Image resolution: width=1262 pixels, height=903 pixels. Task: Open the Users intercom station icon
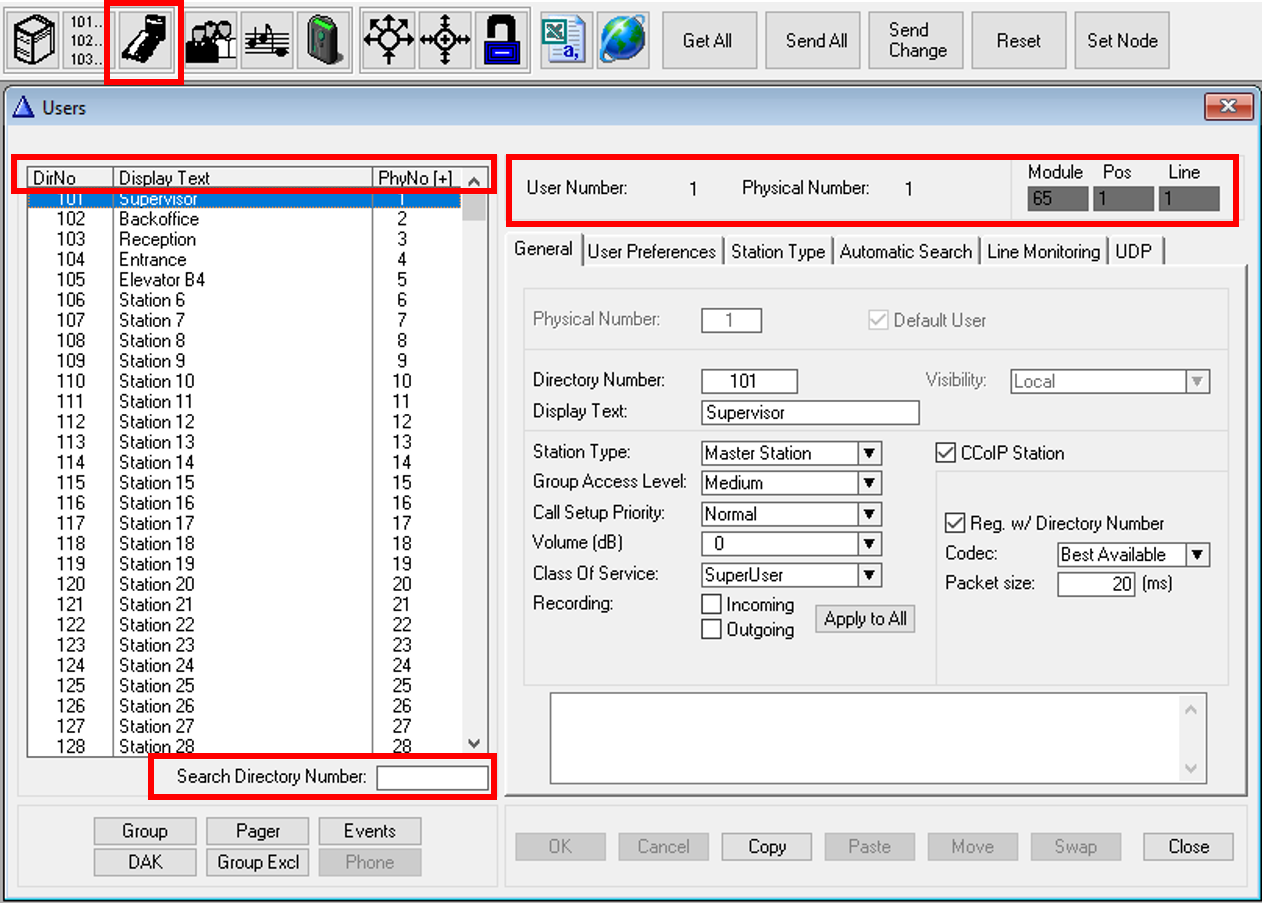tap(145, 40)
